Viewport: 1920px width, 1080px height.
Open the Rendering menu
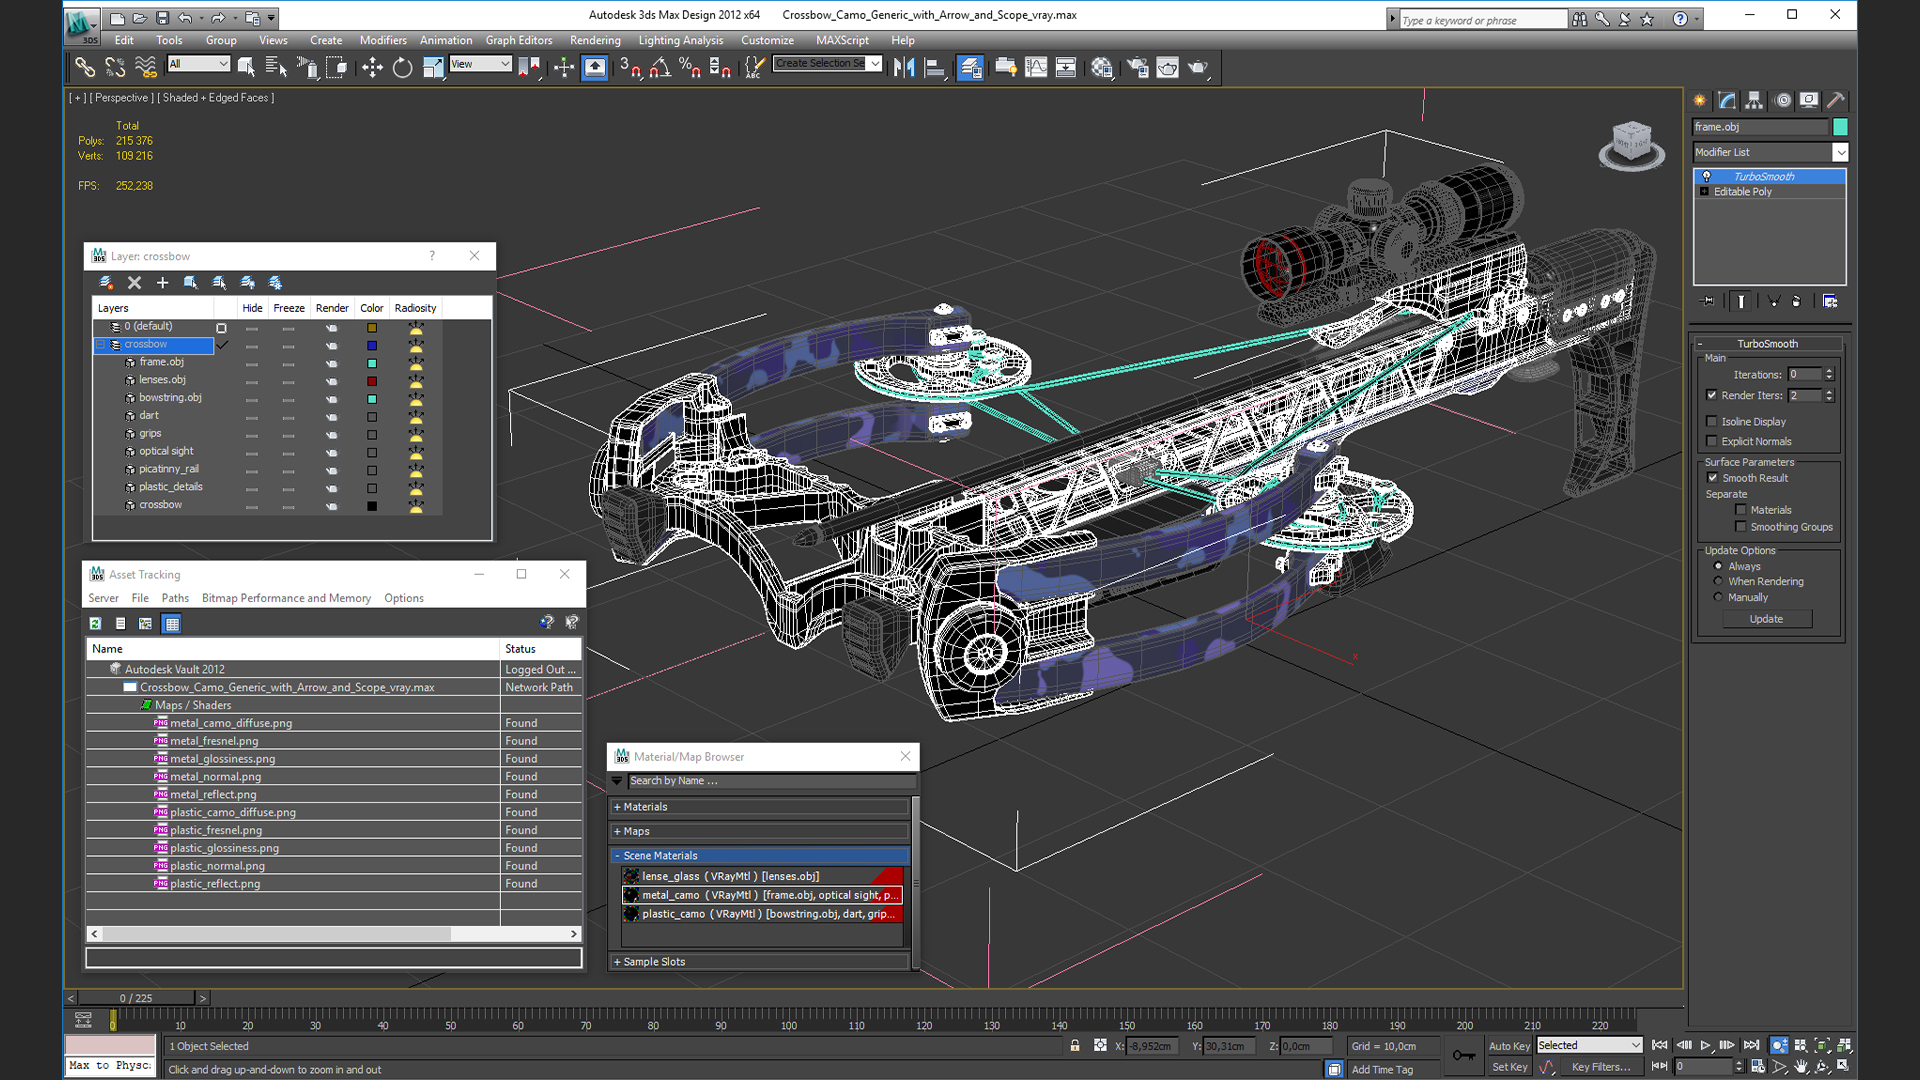[x=595, y=40]
